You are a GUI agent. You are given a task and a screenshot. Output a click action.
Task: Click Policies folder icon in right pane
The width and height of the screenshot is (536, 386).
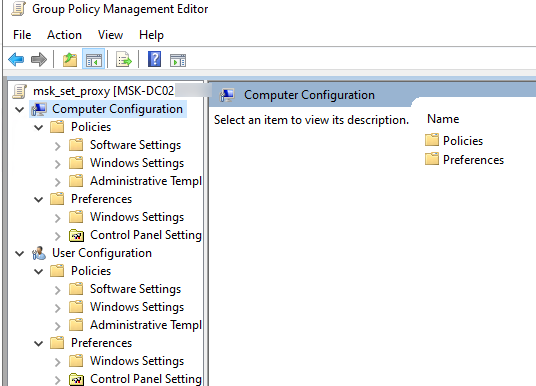click(432, 140)
